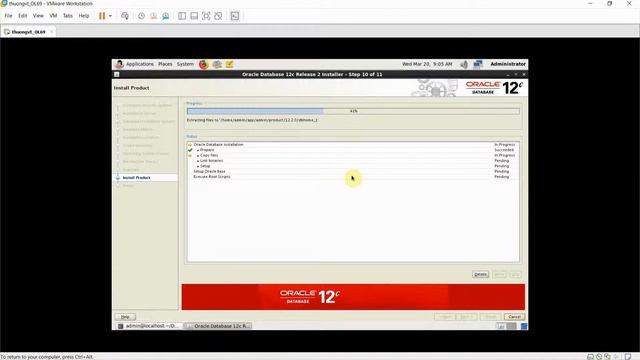This screenshot has height=360, width=640.
Task: Select the Link binaries status row
Action: coord(353,160)
